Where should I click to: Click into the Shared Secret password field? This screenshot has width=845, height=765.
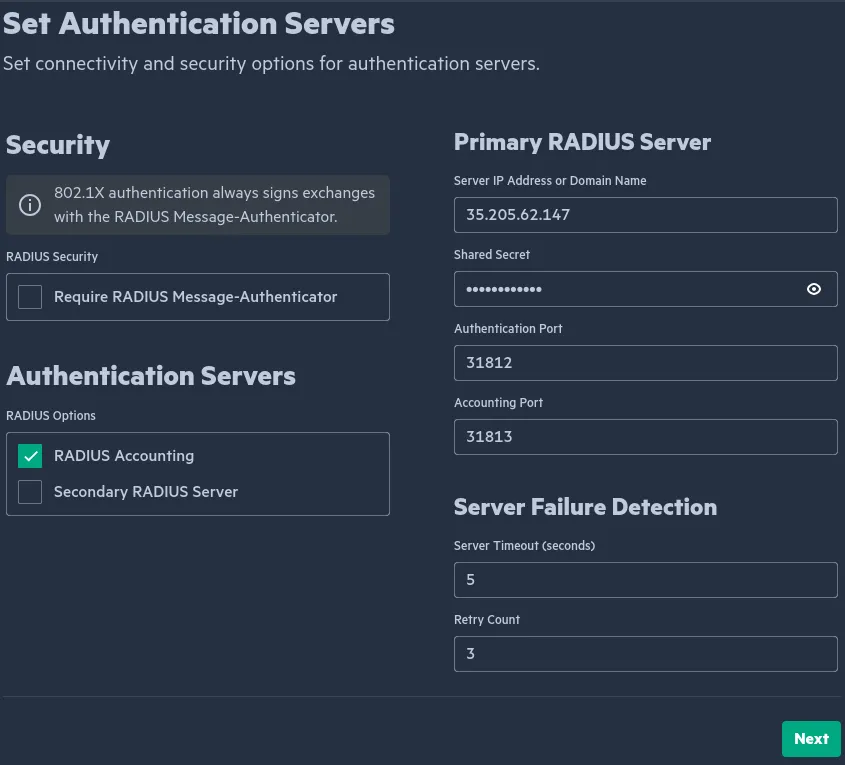[x=625, y=289]
